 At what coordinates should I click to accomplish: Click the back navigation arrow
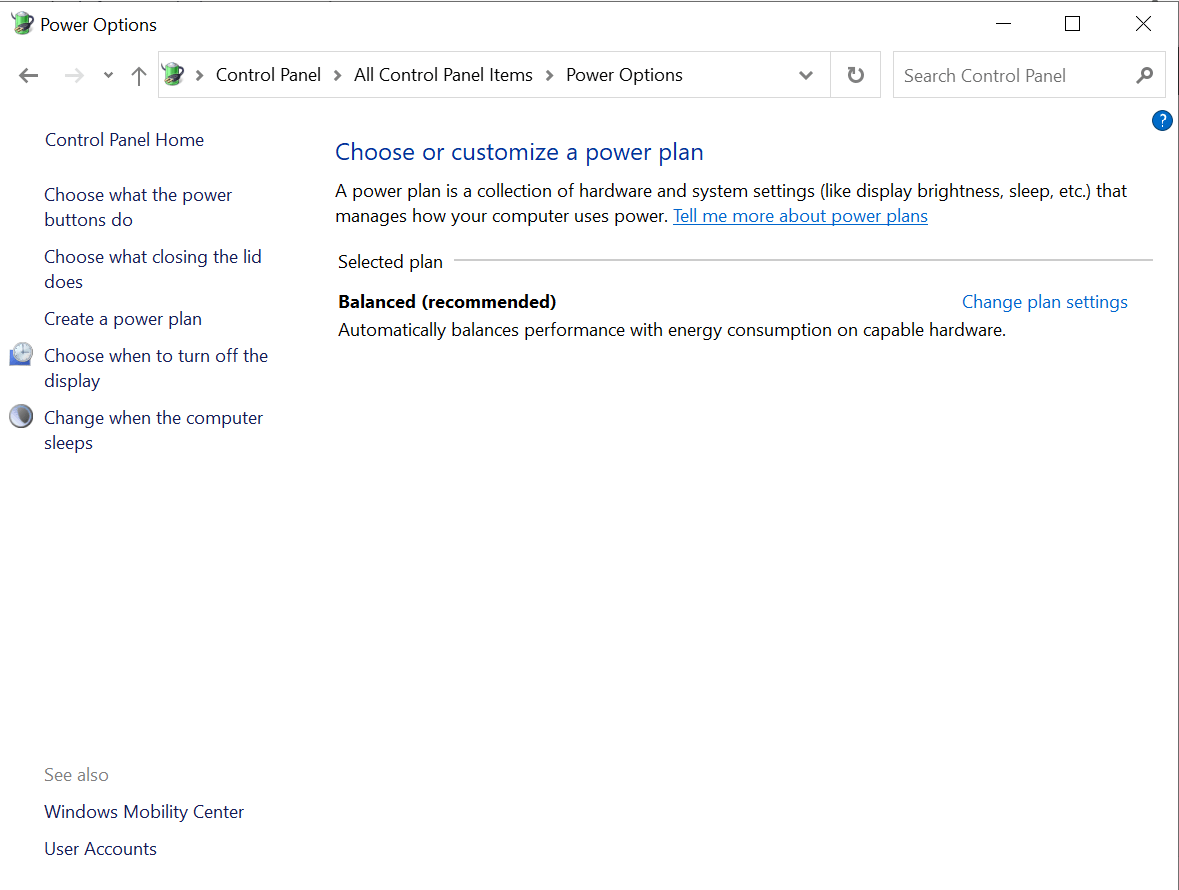click(29, 76)
